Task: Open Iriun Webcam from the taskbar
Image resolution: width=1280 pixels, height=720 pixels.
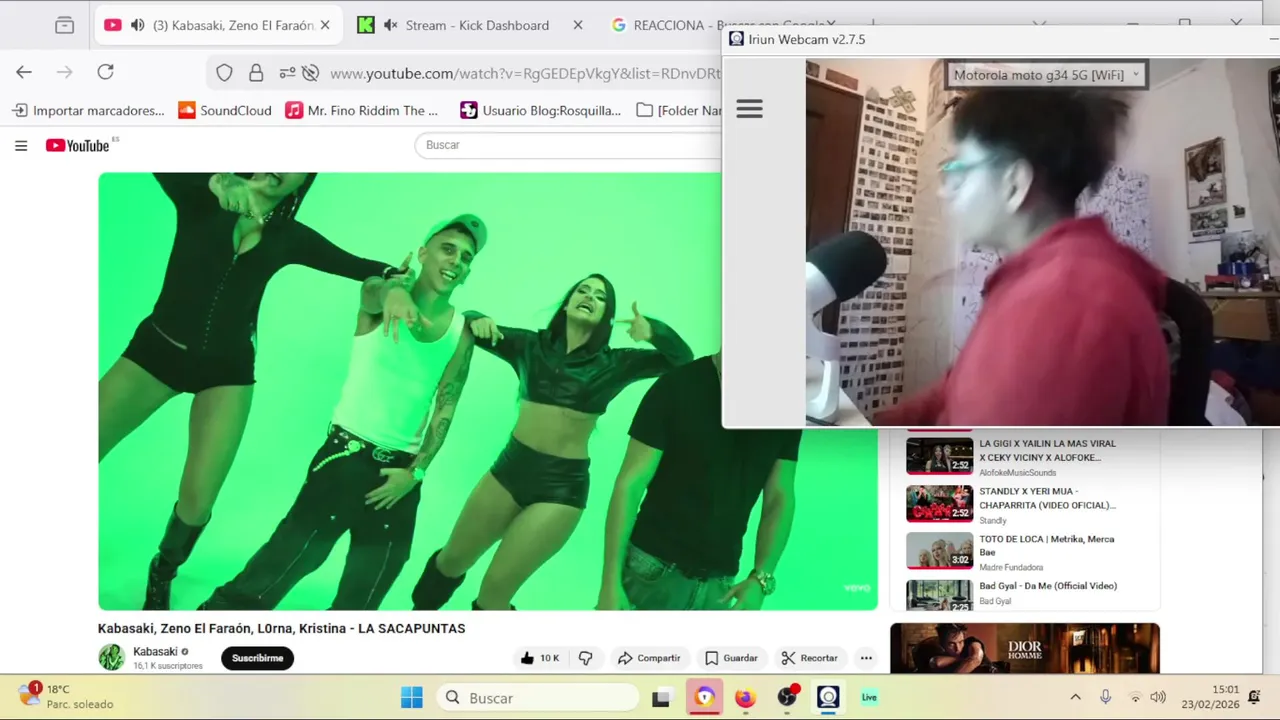Action: coord(828,698)
